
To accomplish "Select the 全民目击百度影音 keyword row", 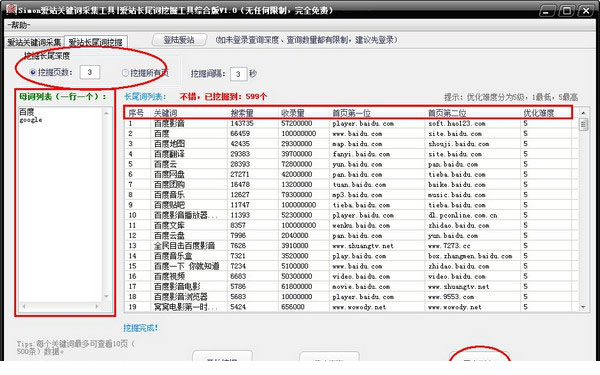I will tap(184, 246).
